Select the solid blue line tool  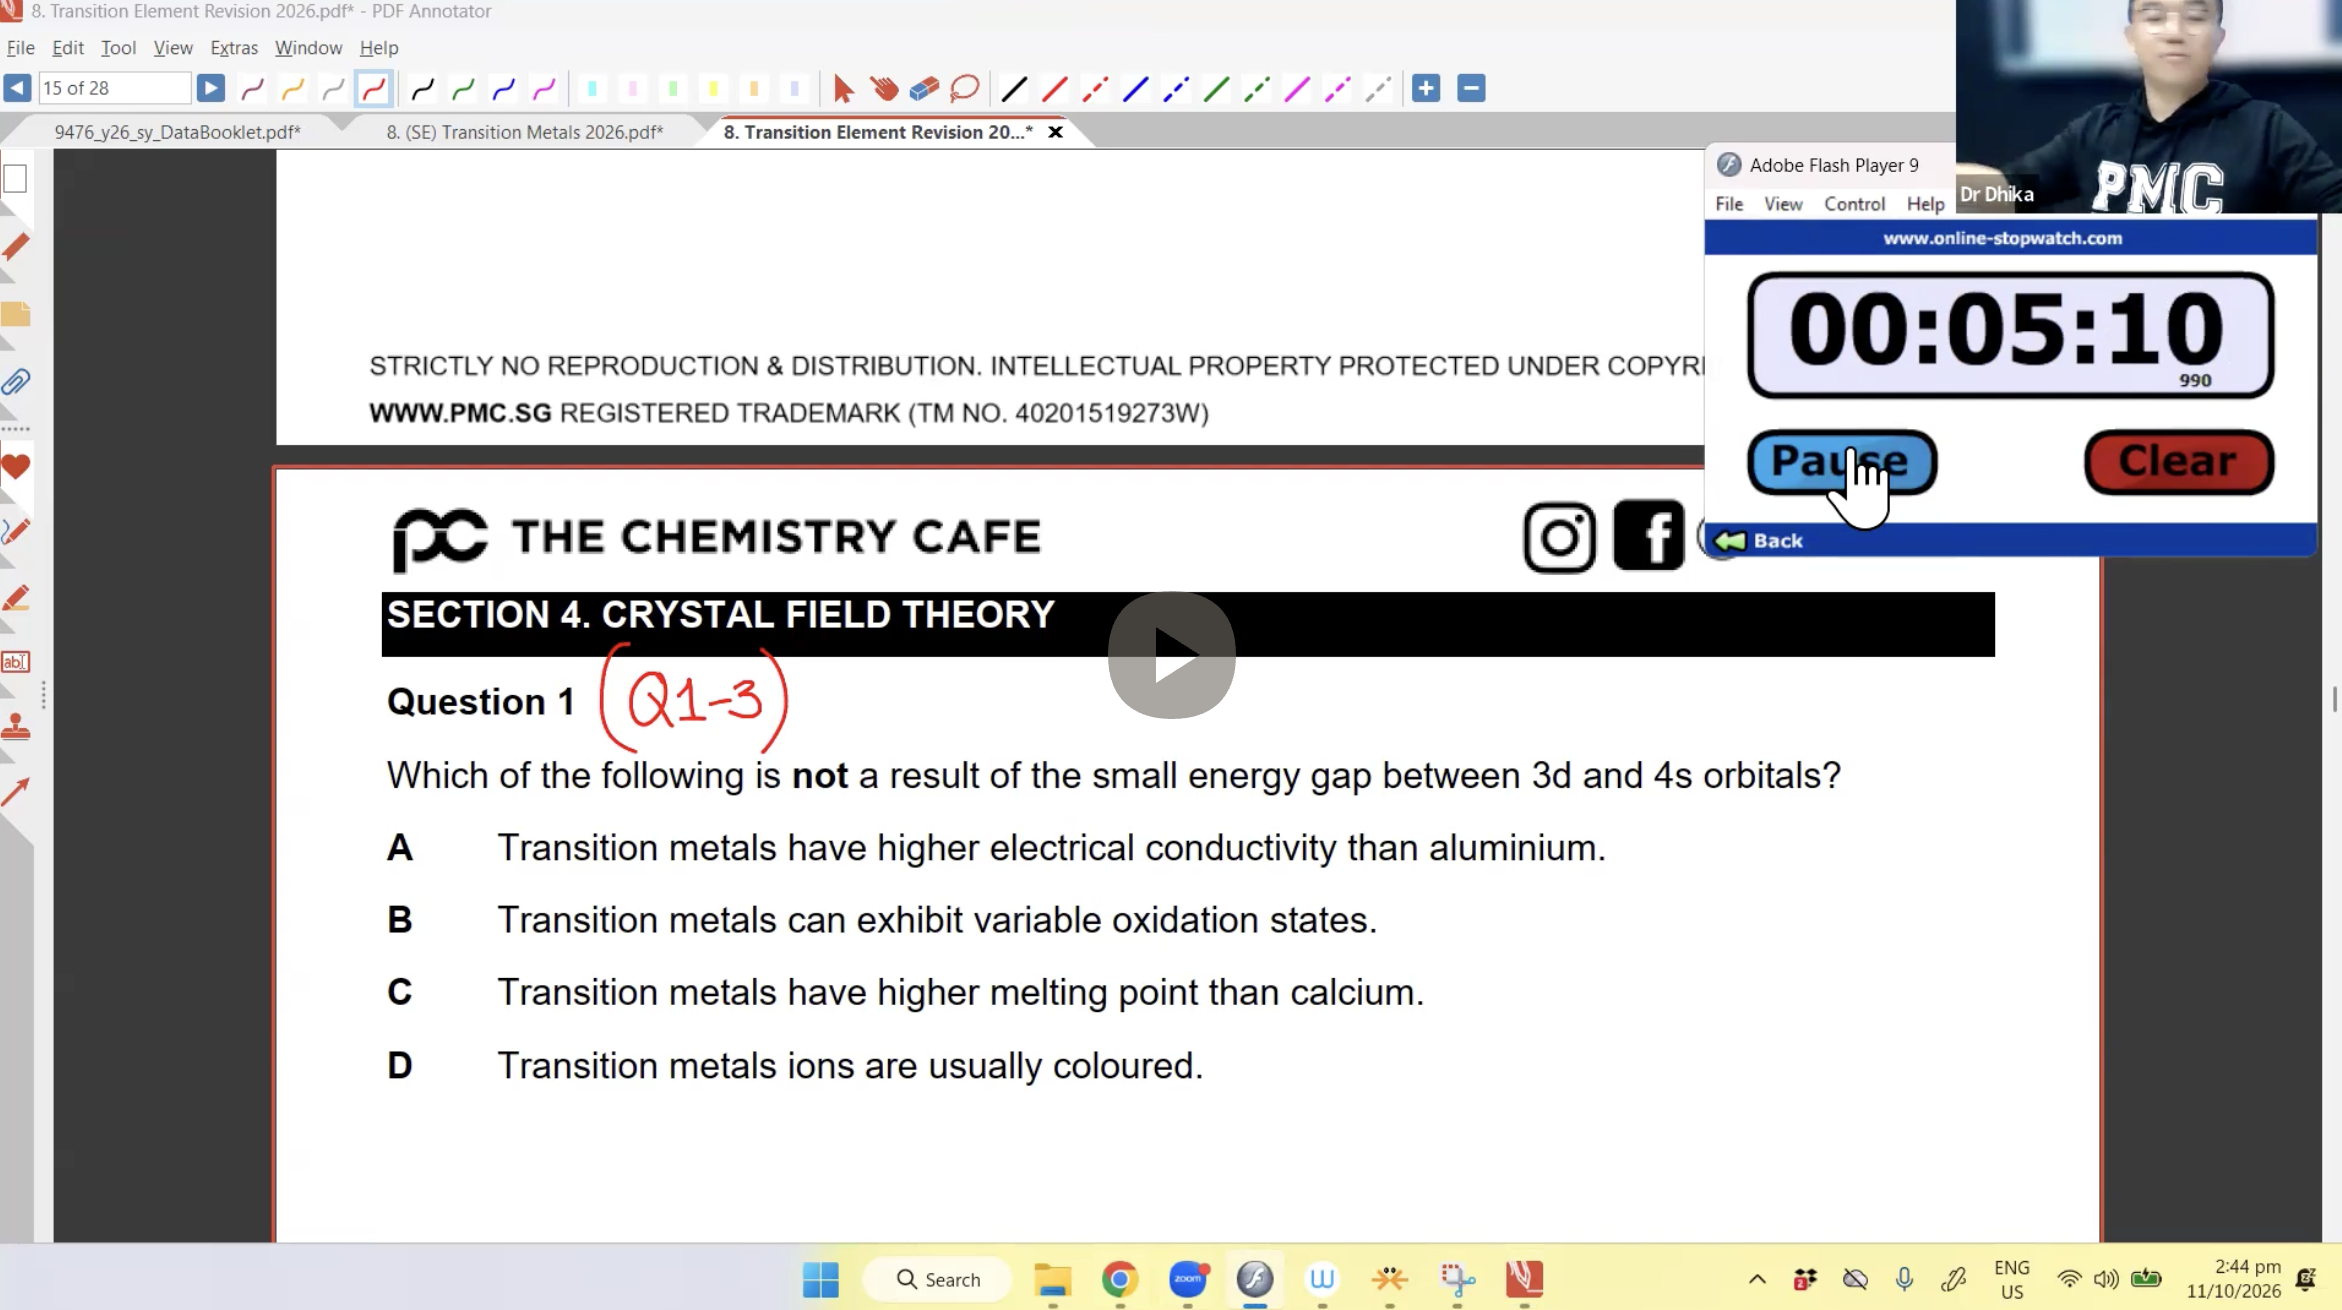1135,89
